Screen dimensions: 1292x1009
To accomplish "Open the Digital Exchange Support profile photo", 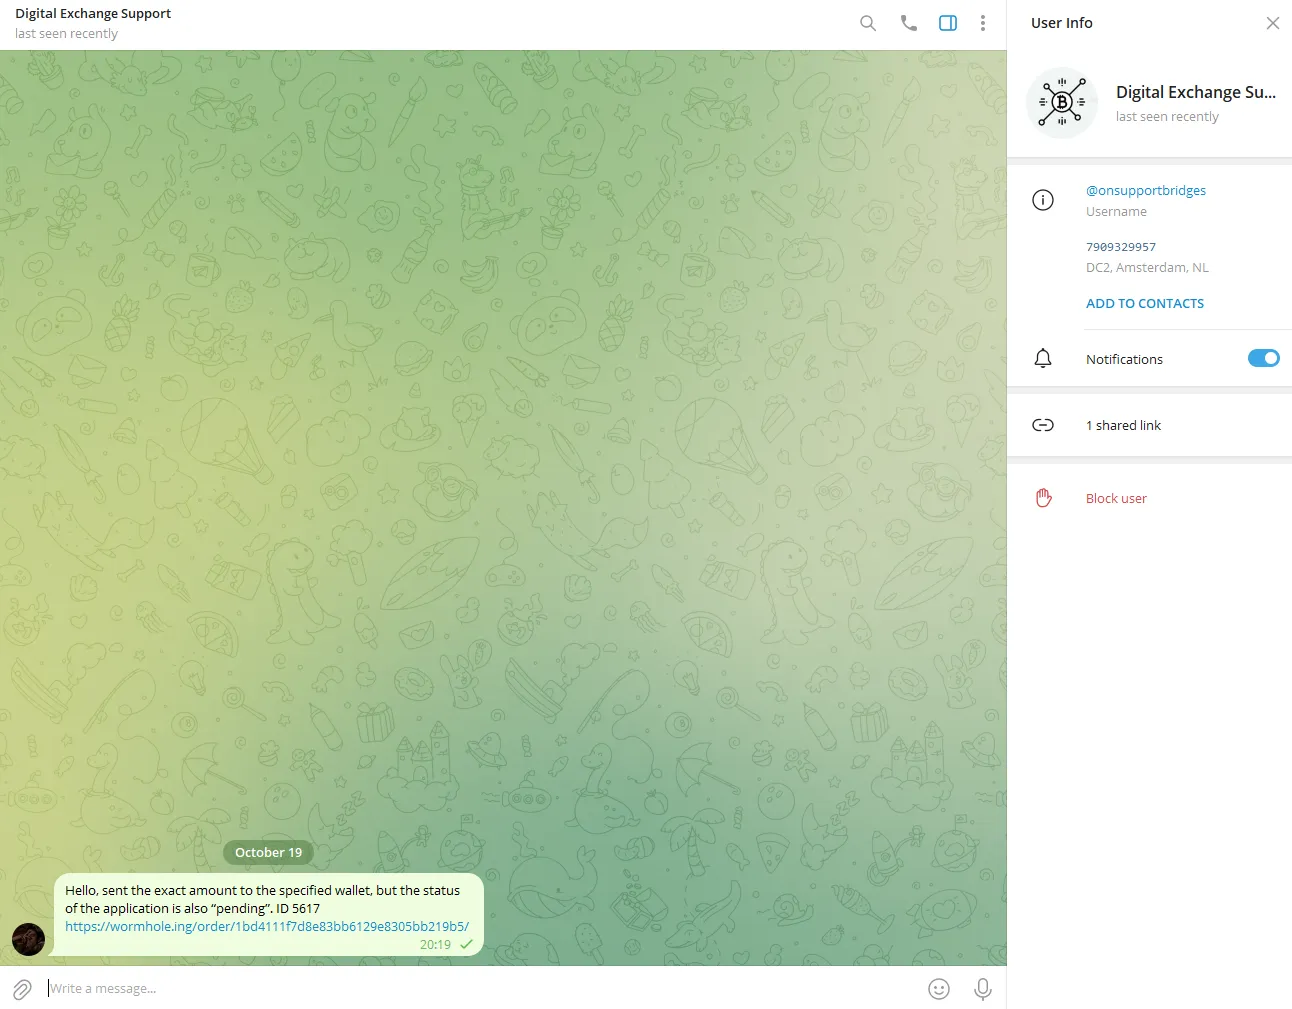I will pyautogui.click(x=1061, y=103).
